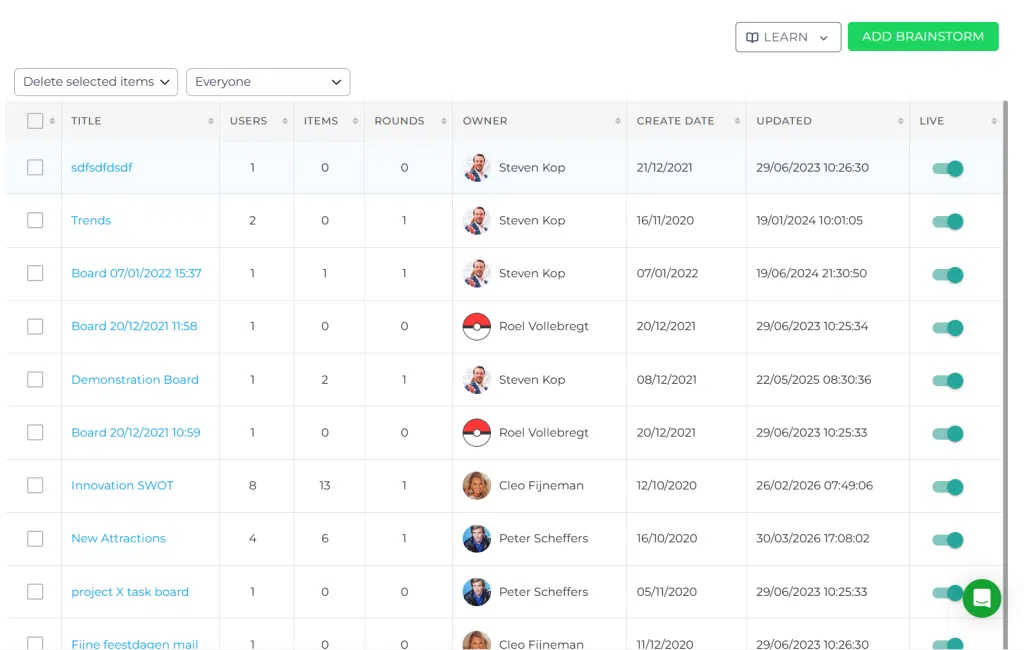
Task: Click the UPDATED column header label
Action: (x=784, y=121)
